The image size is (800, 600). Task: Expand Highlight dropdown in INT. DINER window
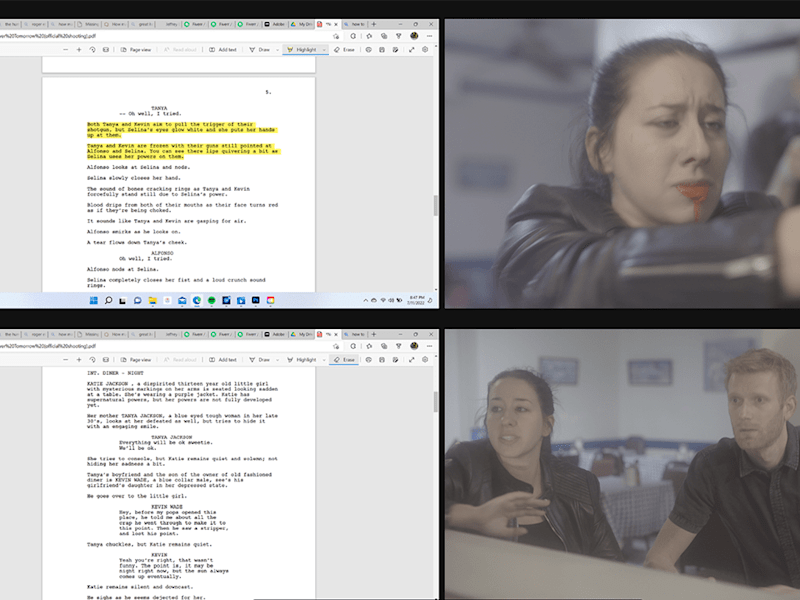coord(324,360)
